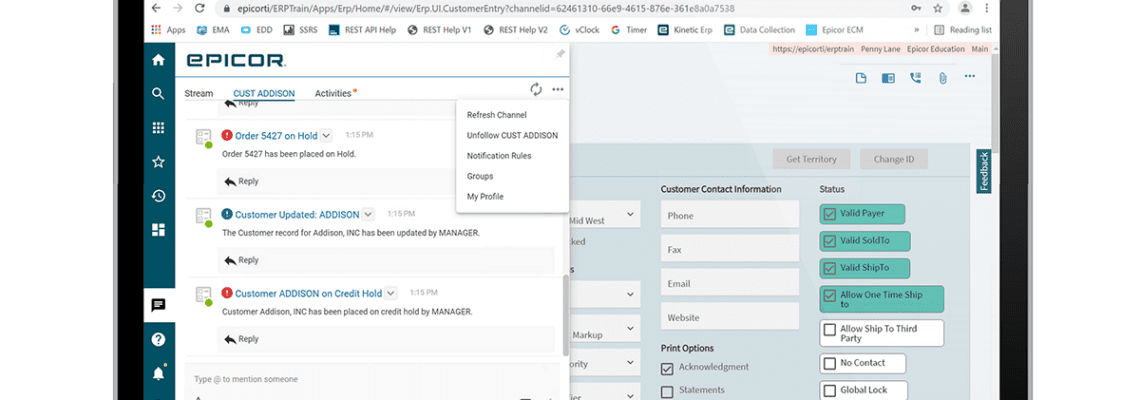The width and height of the screenshot is (1140, 400).
Task: Open attachments paperclip icon
Action: 942,79
